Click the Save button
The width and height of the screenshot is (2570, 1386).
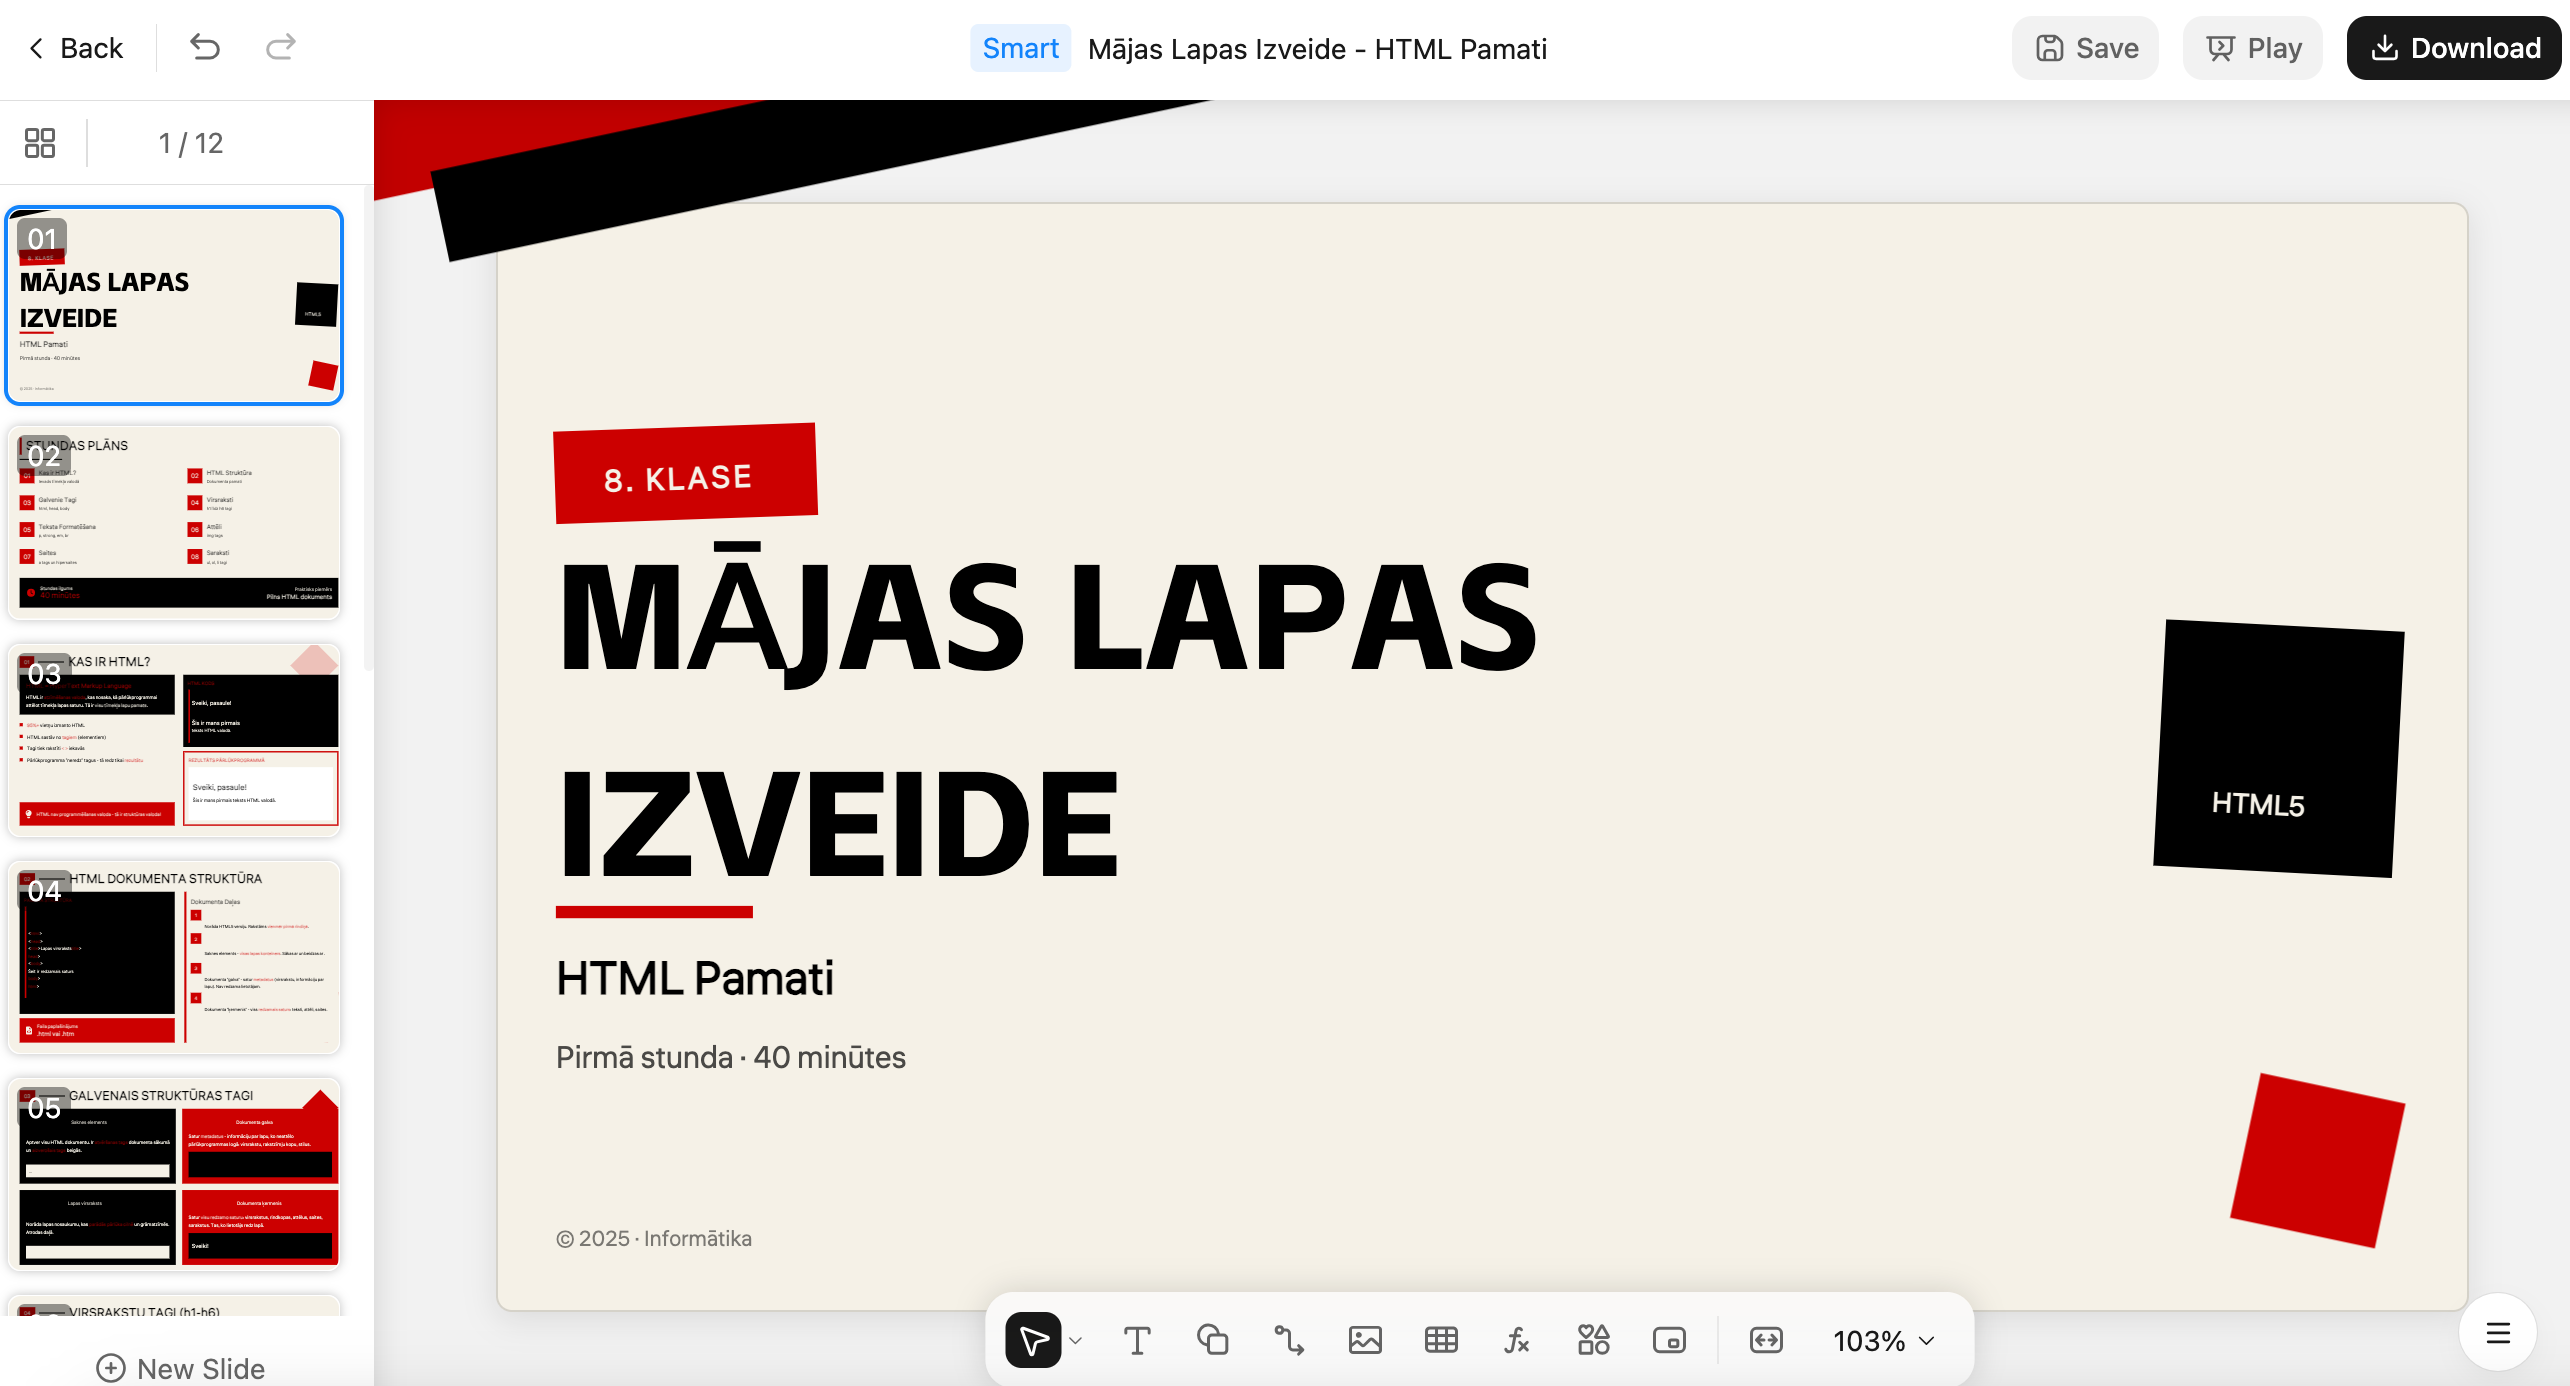coord(2086,48)
